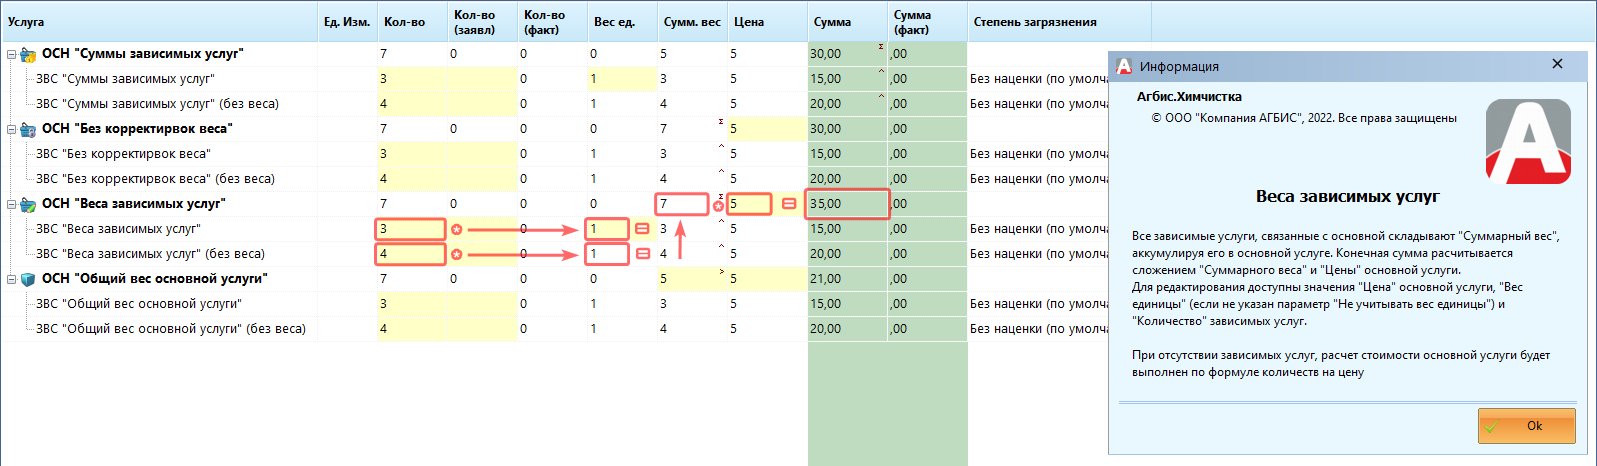1597x466 pixels.
Task: Click the small Агбис icon in the Информация title bar
Action: click(x=1124, y=66)
